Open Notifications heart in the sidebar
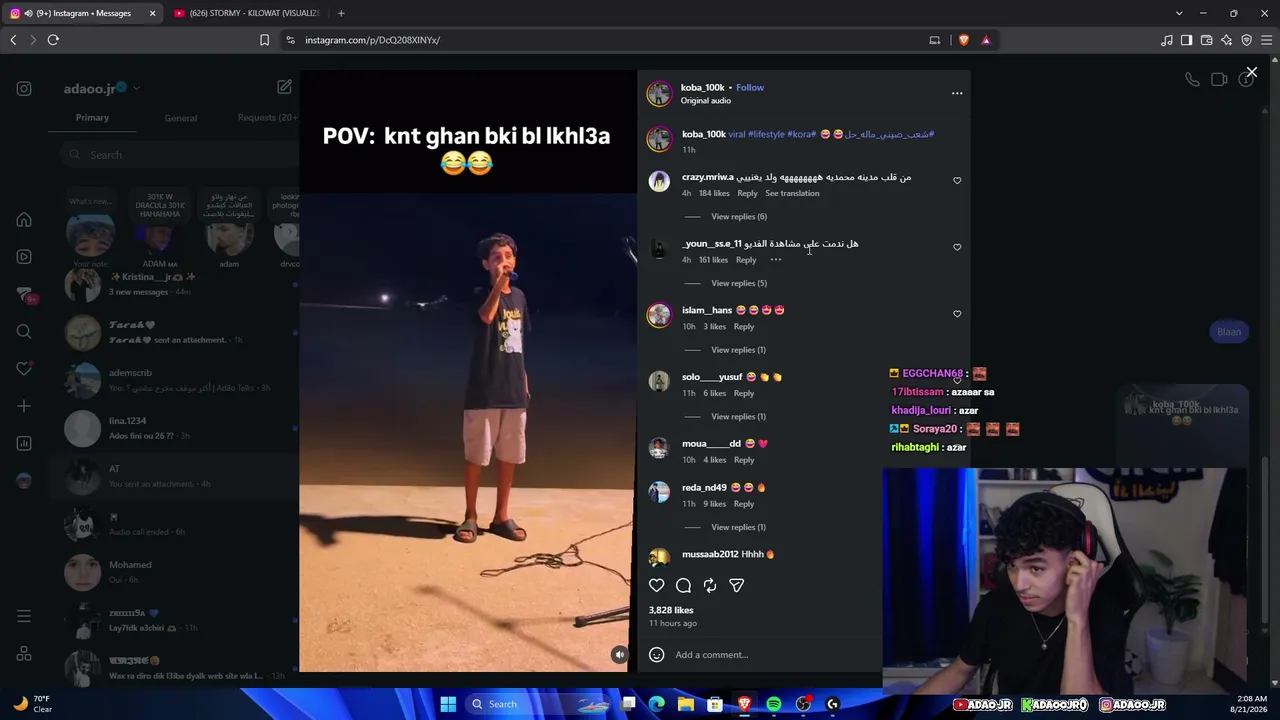Viewport: 1280px width, 720px height. point(24,369)
